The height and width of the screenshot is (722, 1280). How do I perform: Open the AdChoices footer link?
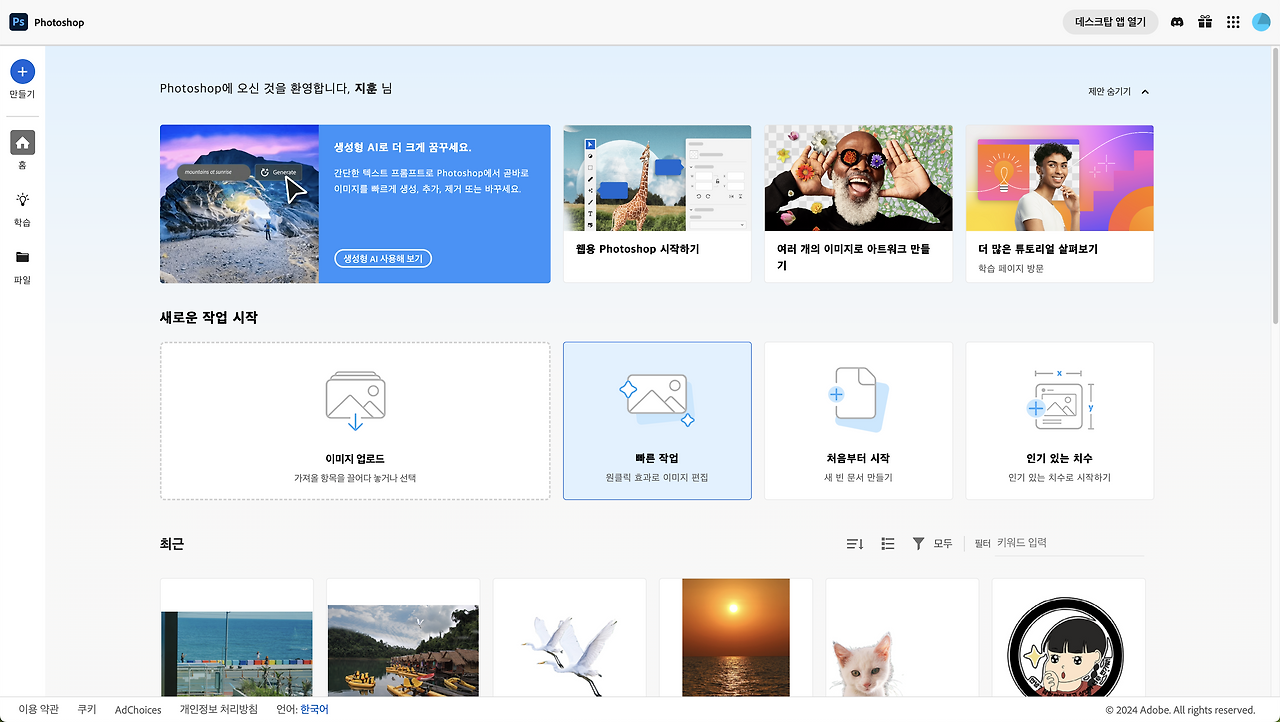pyautogui.click(x=138, y=709)
